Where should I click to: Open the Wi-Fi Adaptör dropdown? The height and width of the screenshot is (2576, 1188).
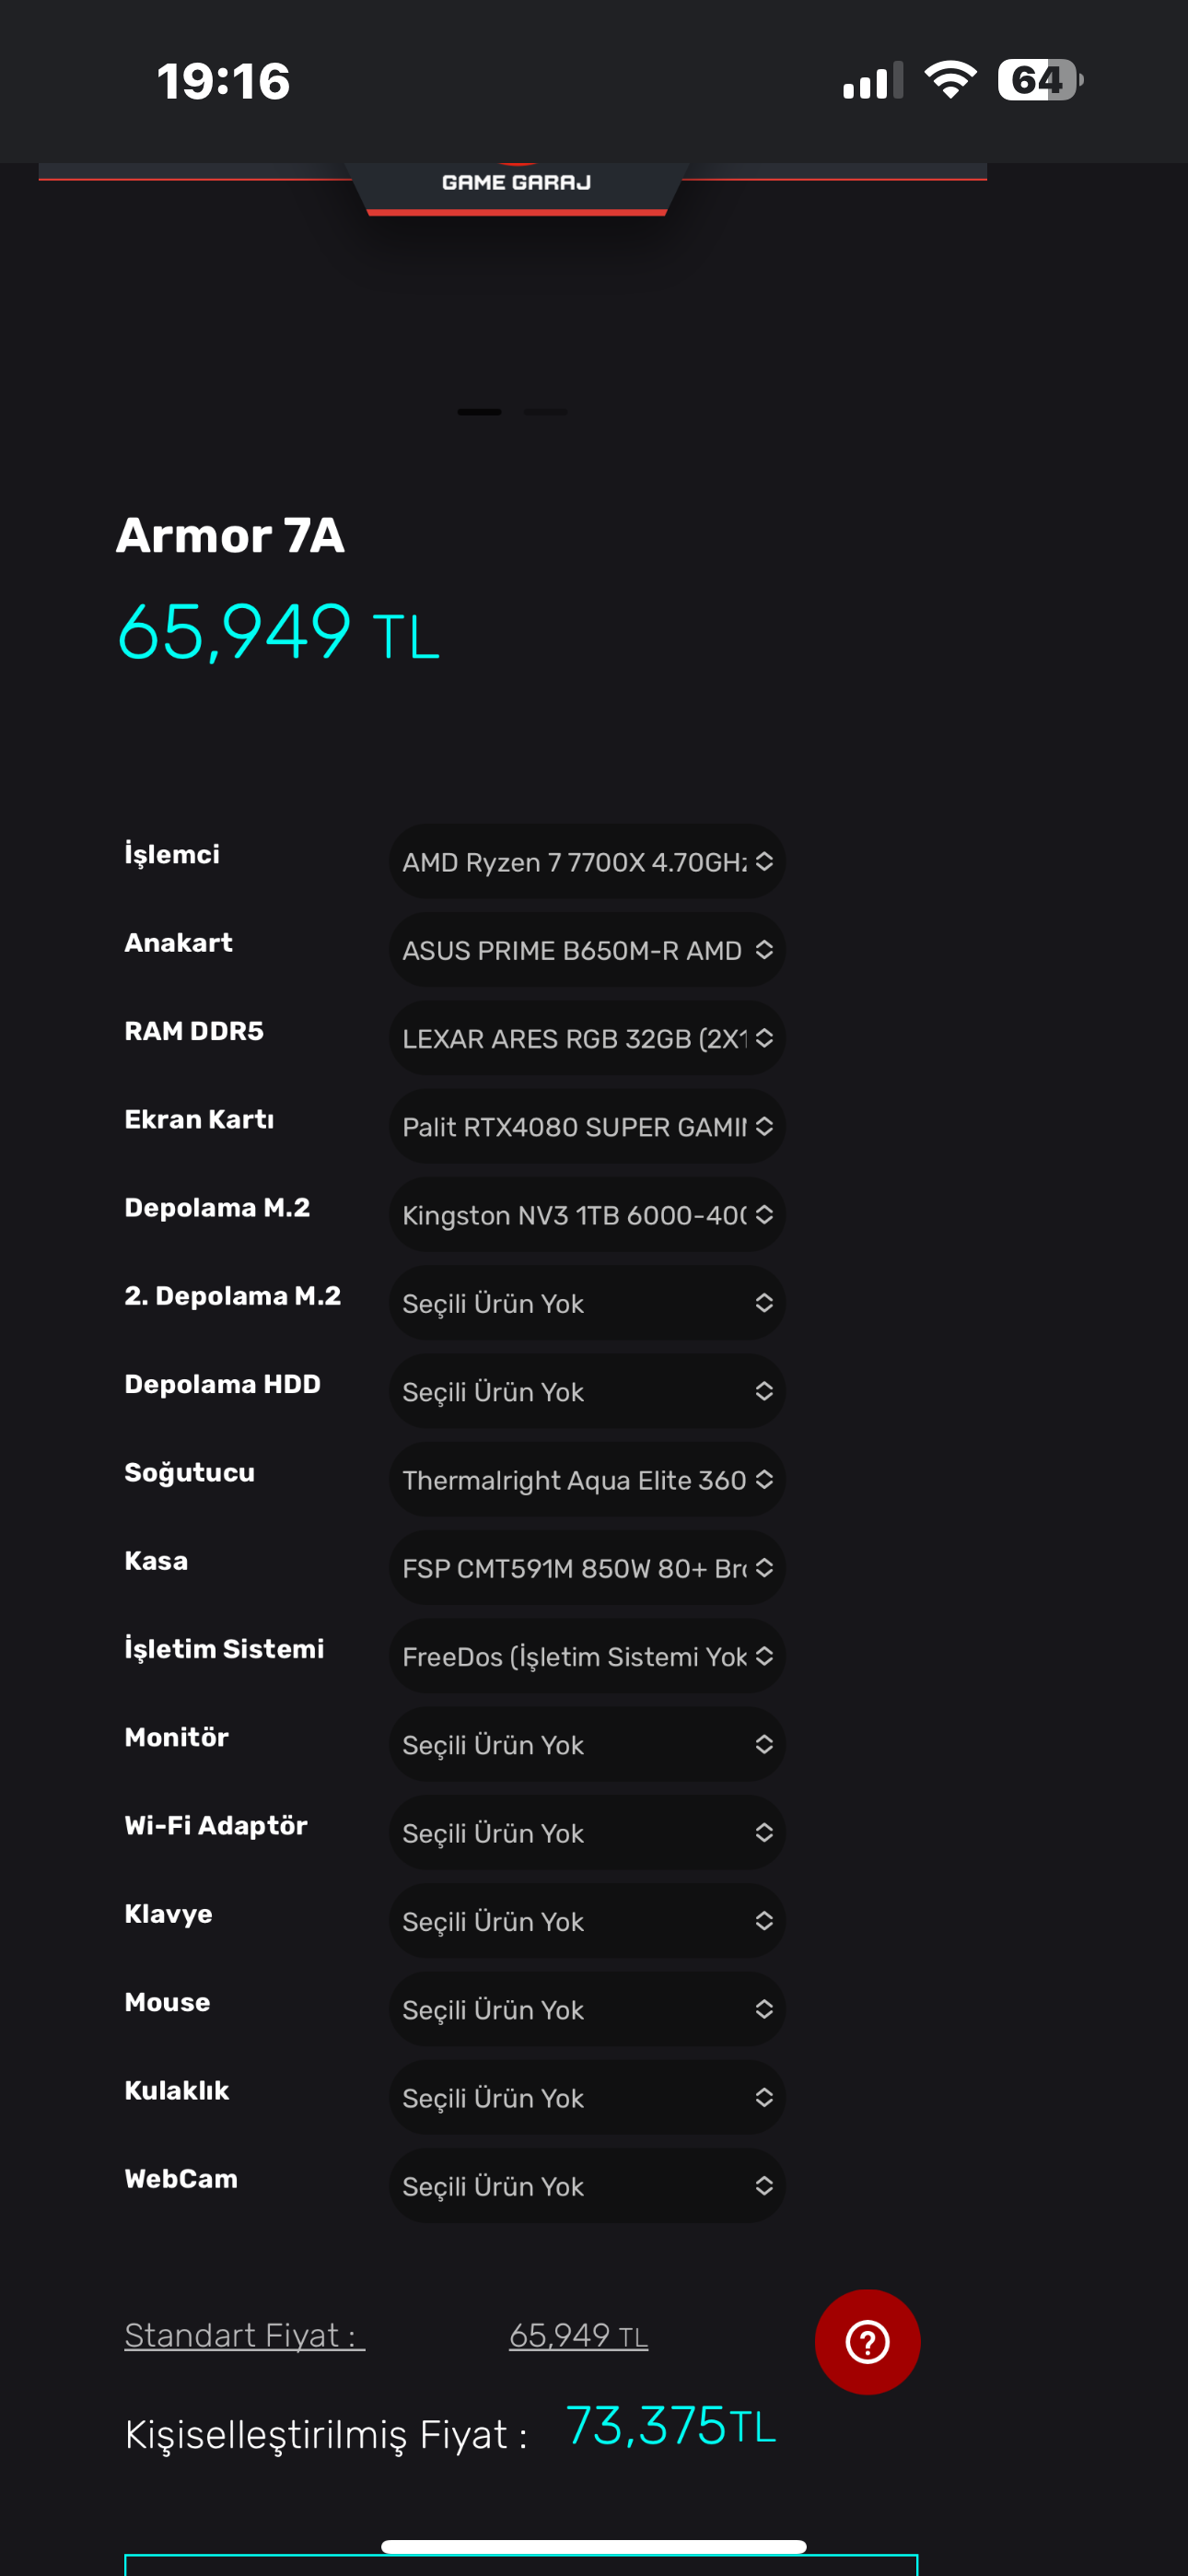coord(586,1832)
